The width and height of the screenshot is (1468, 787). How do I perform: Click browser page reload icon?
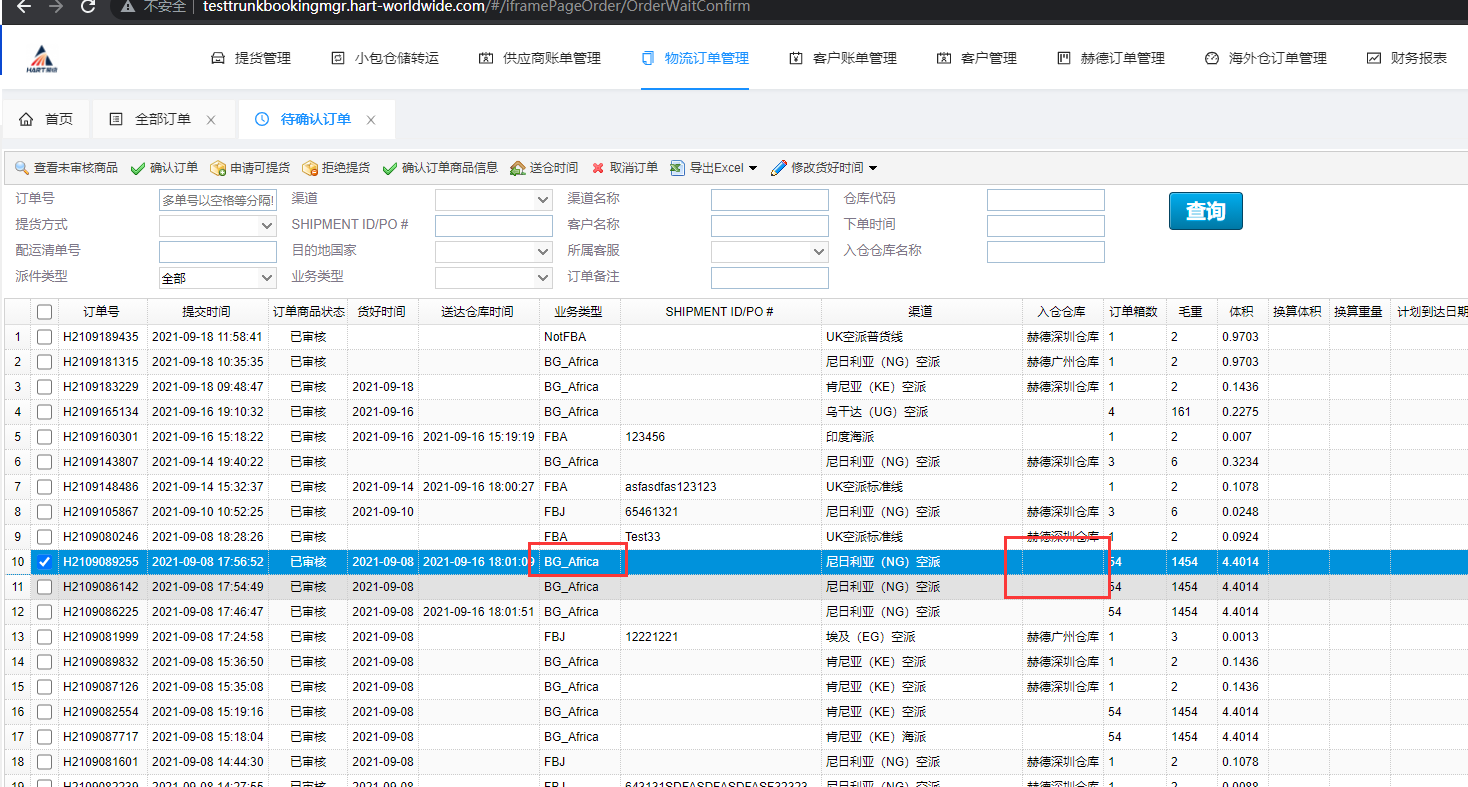click(x=88, y=7)
